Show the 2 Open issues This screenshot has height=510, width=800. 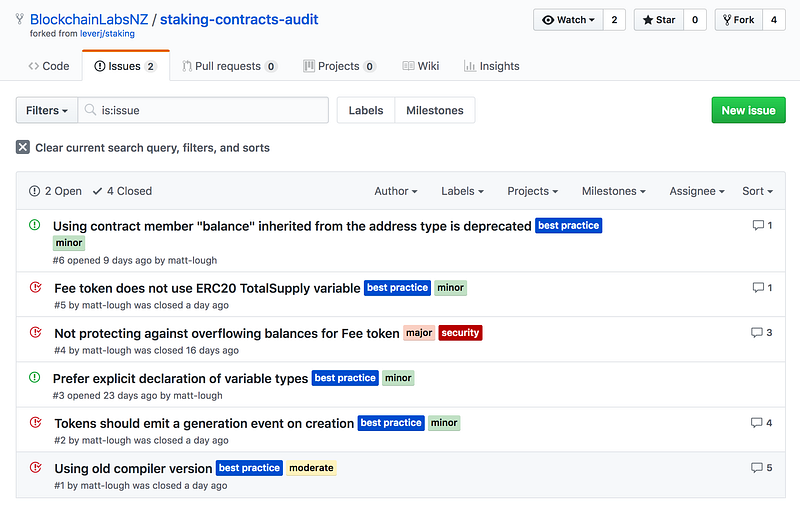pos(56,191)
